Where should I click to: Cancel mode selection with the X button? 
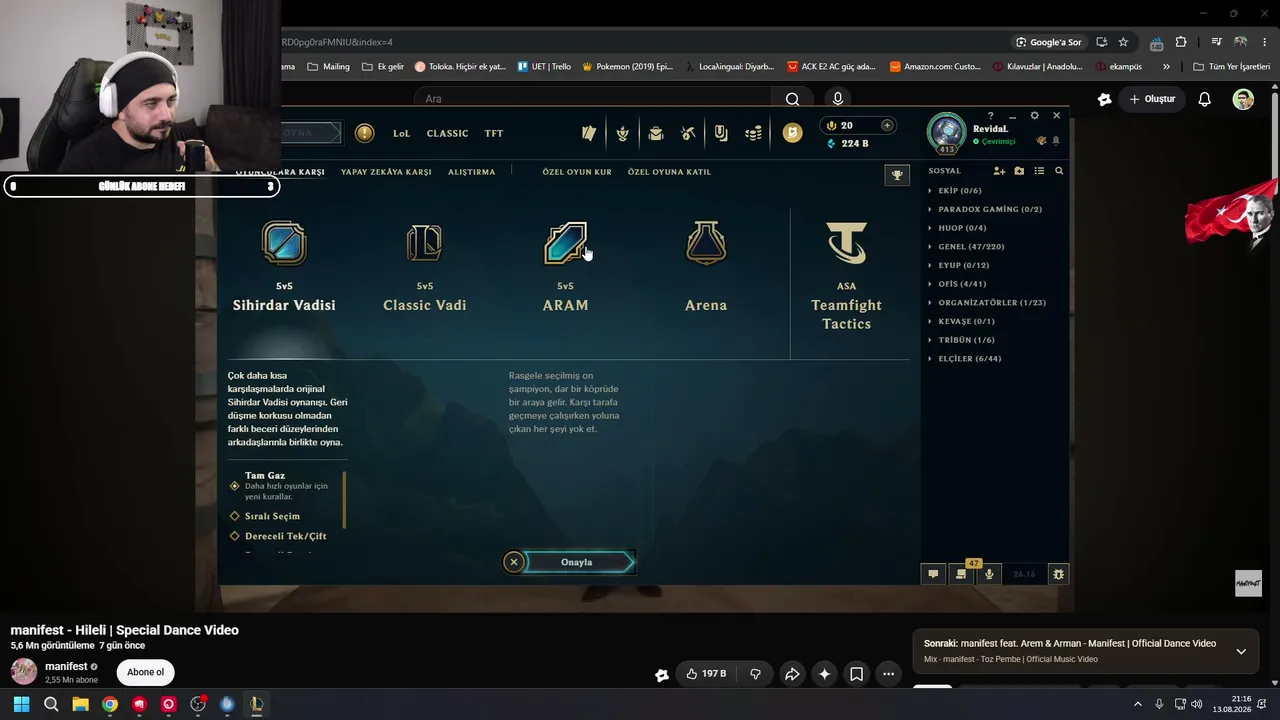point(514,562)
